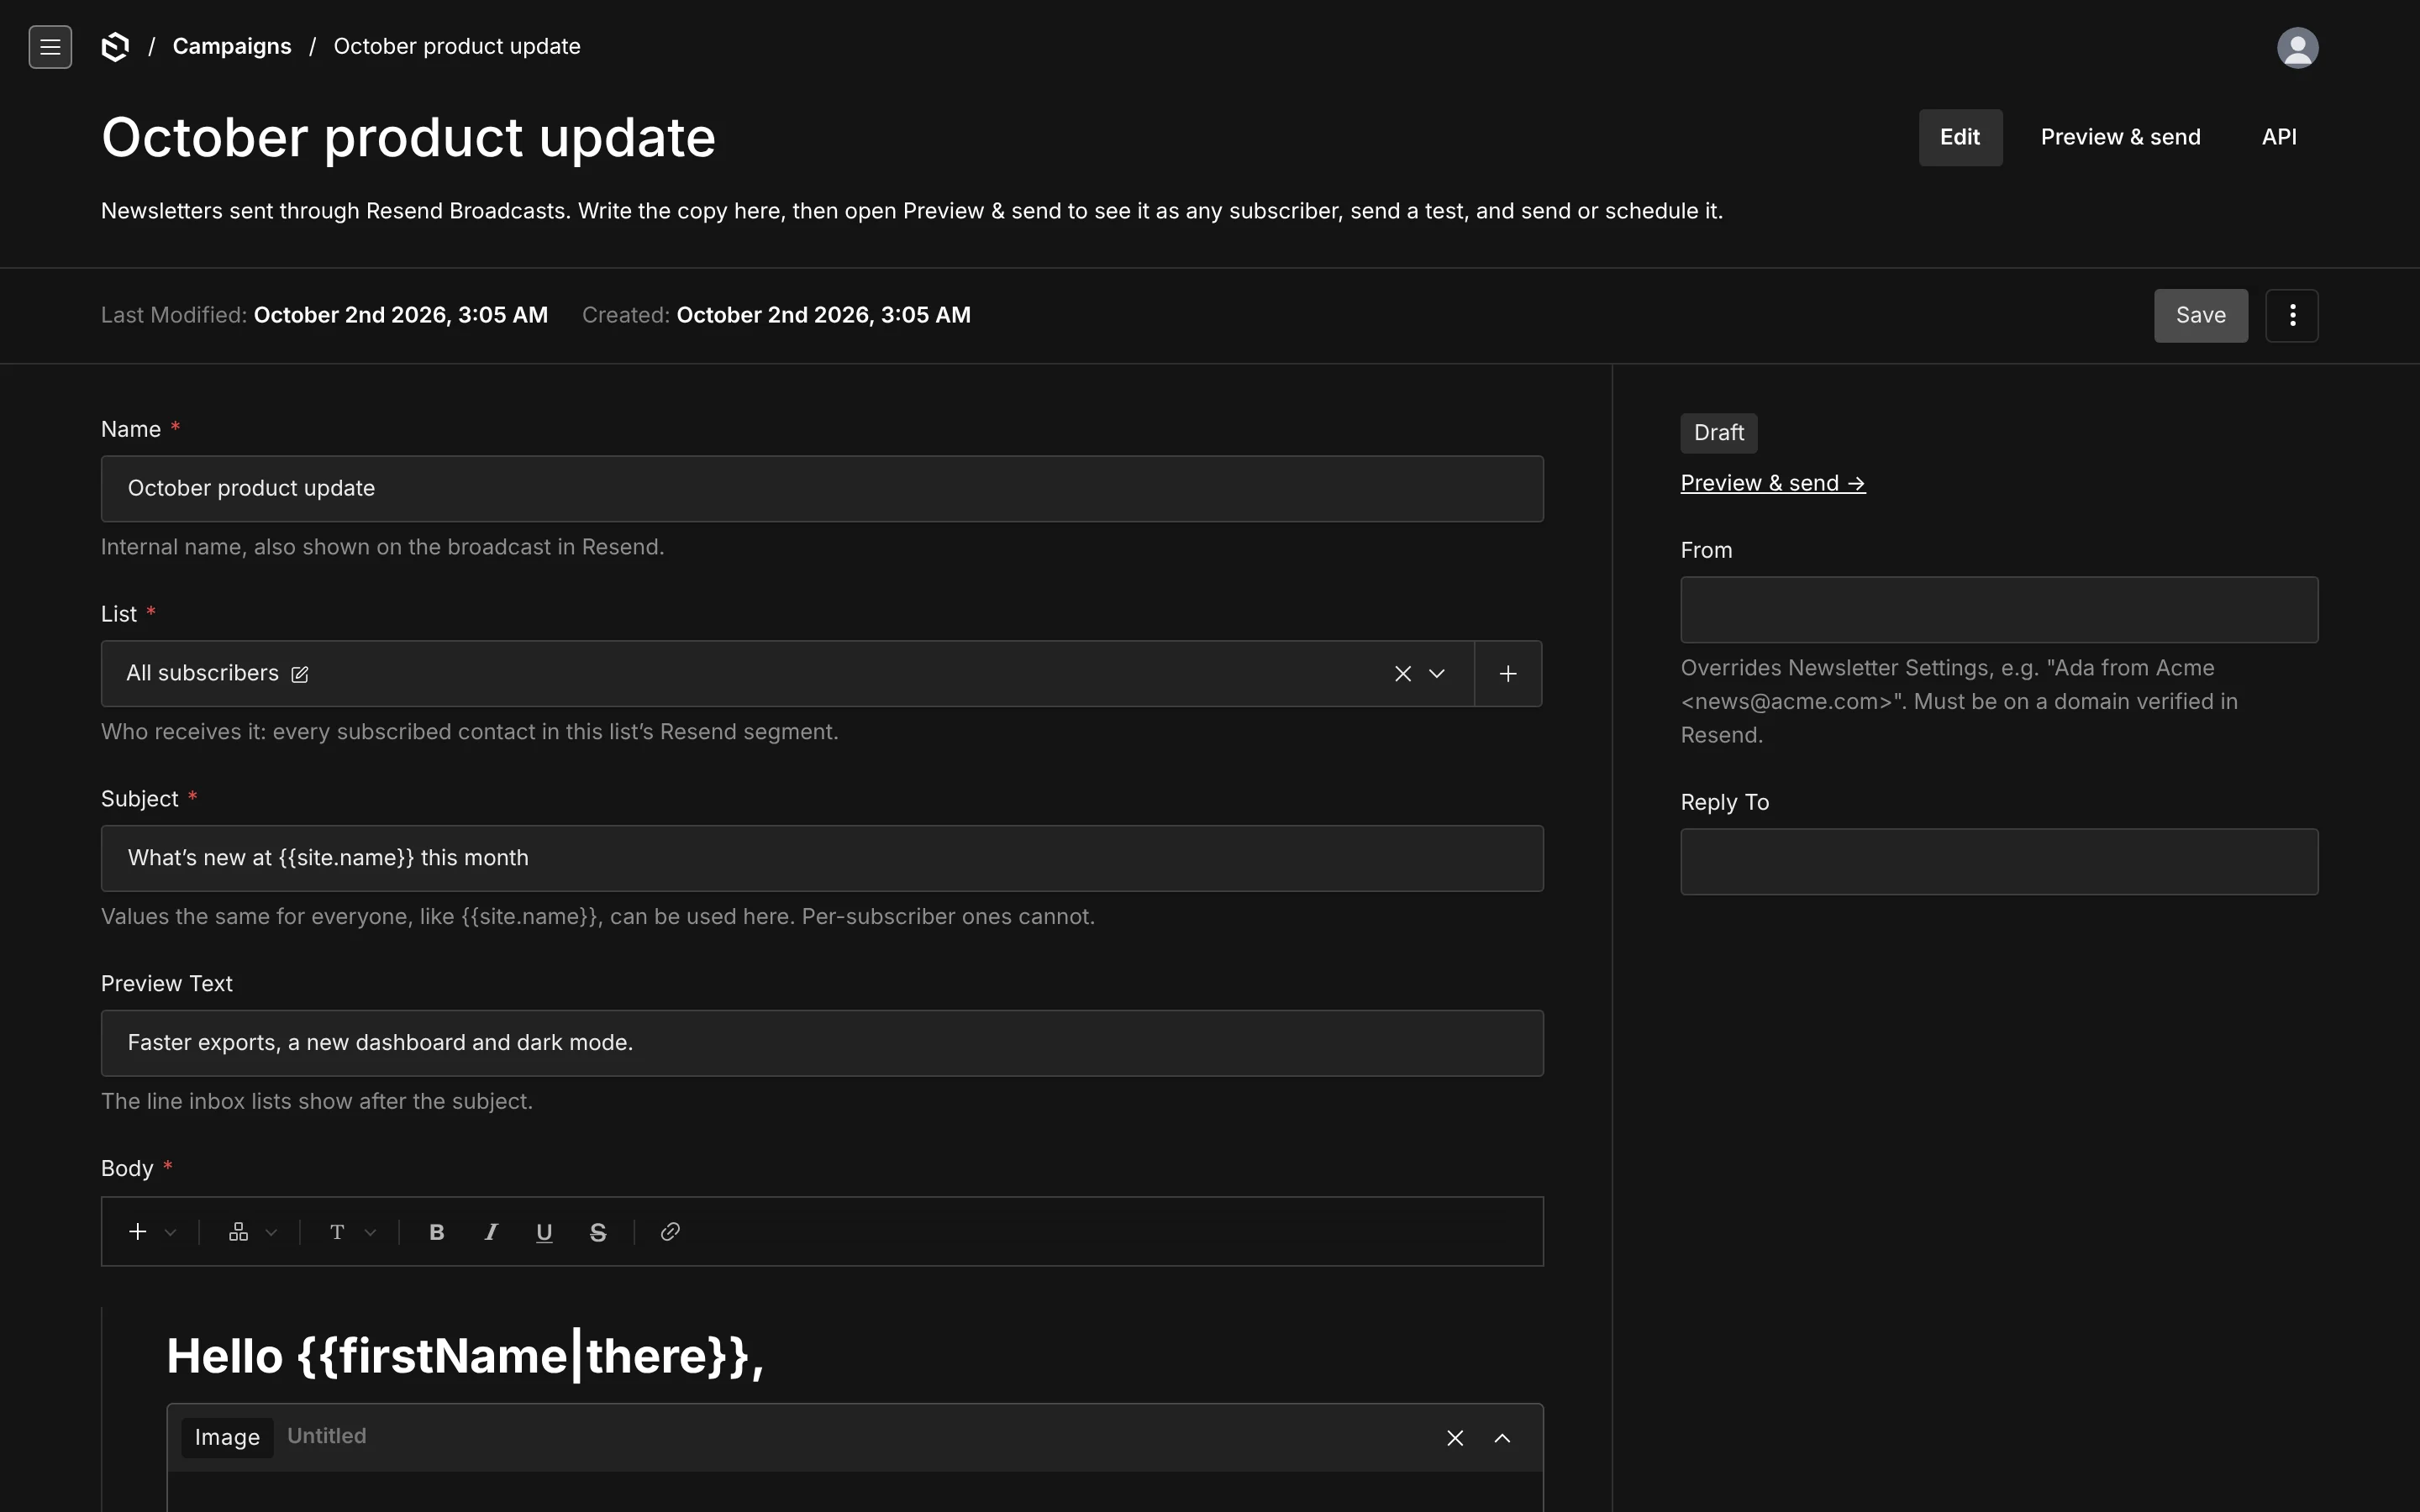Toggle strikethrough formatting in Body toolbar
The height and width of the screenshot is (1512, 2420).
(598, 1232)
